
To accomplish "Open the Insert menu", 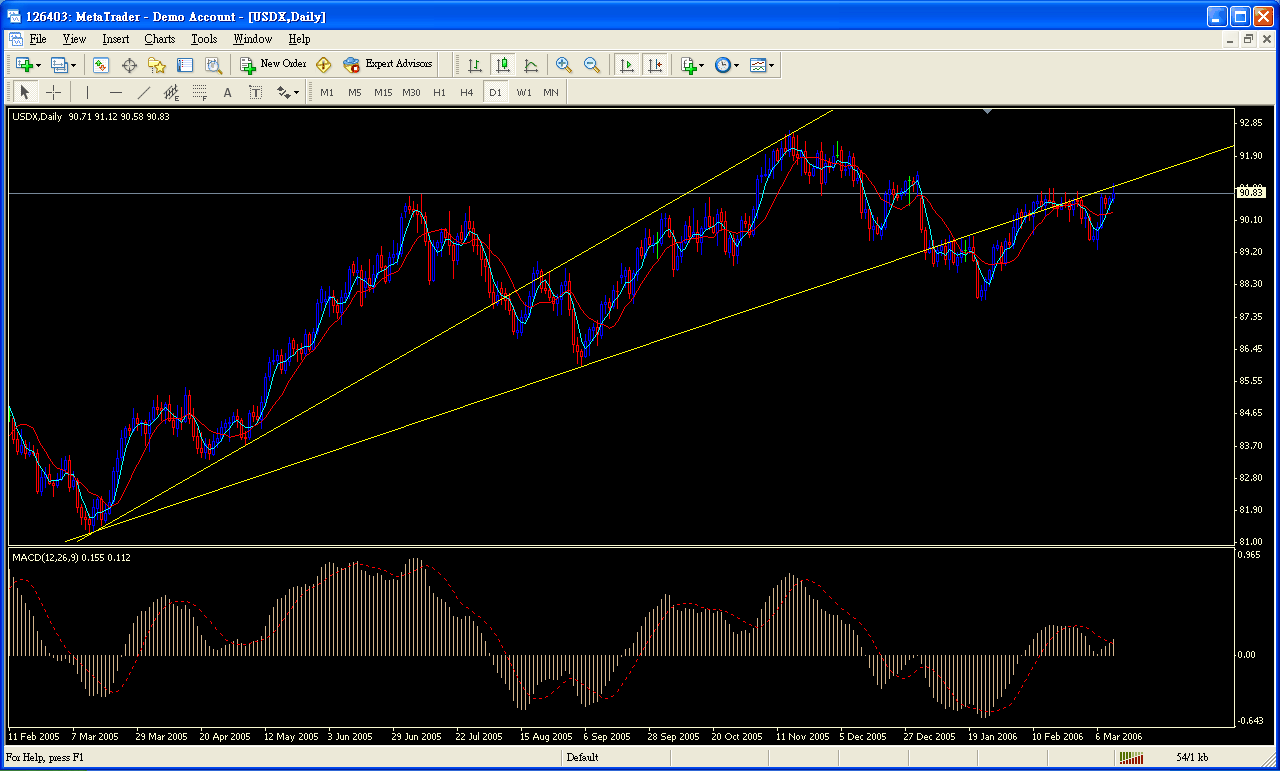I will [116, 39].
